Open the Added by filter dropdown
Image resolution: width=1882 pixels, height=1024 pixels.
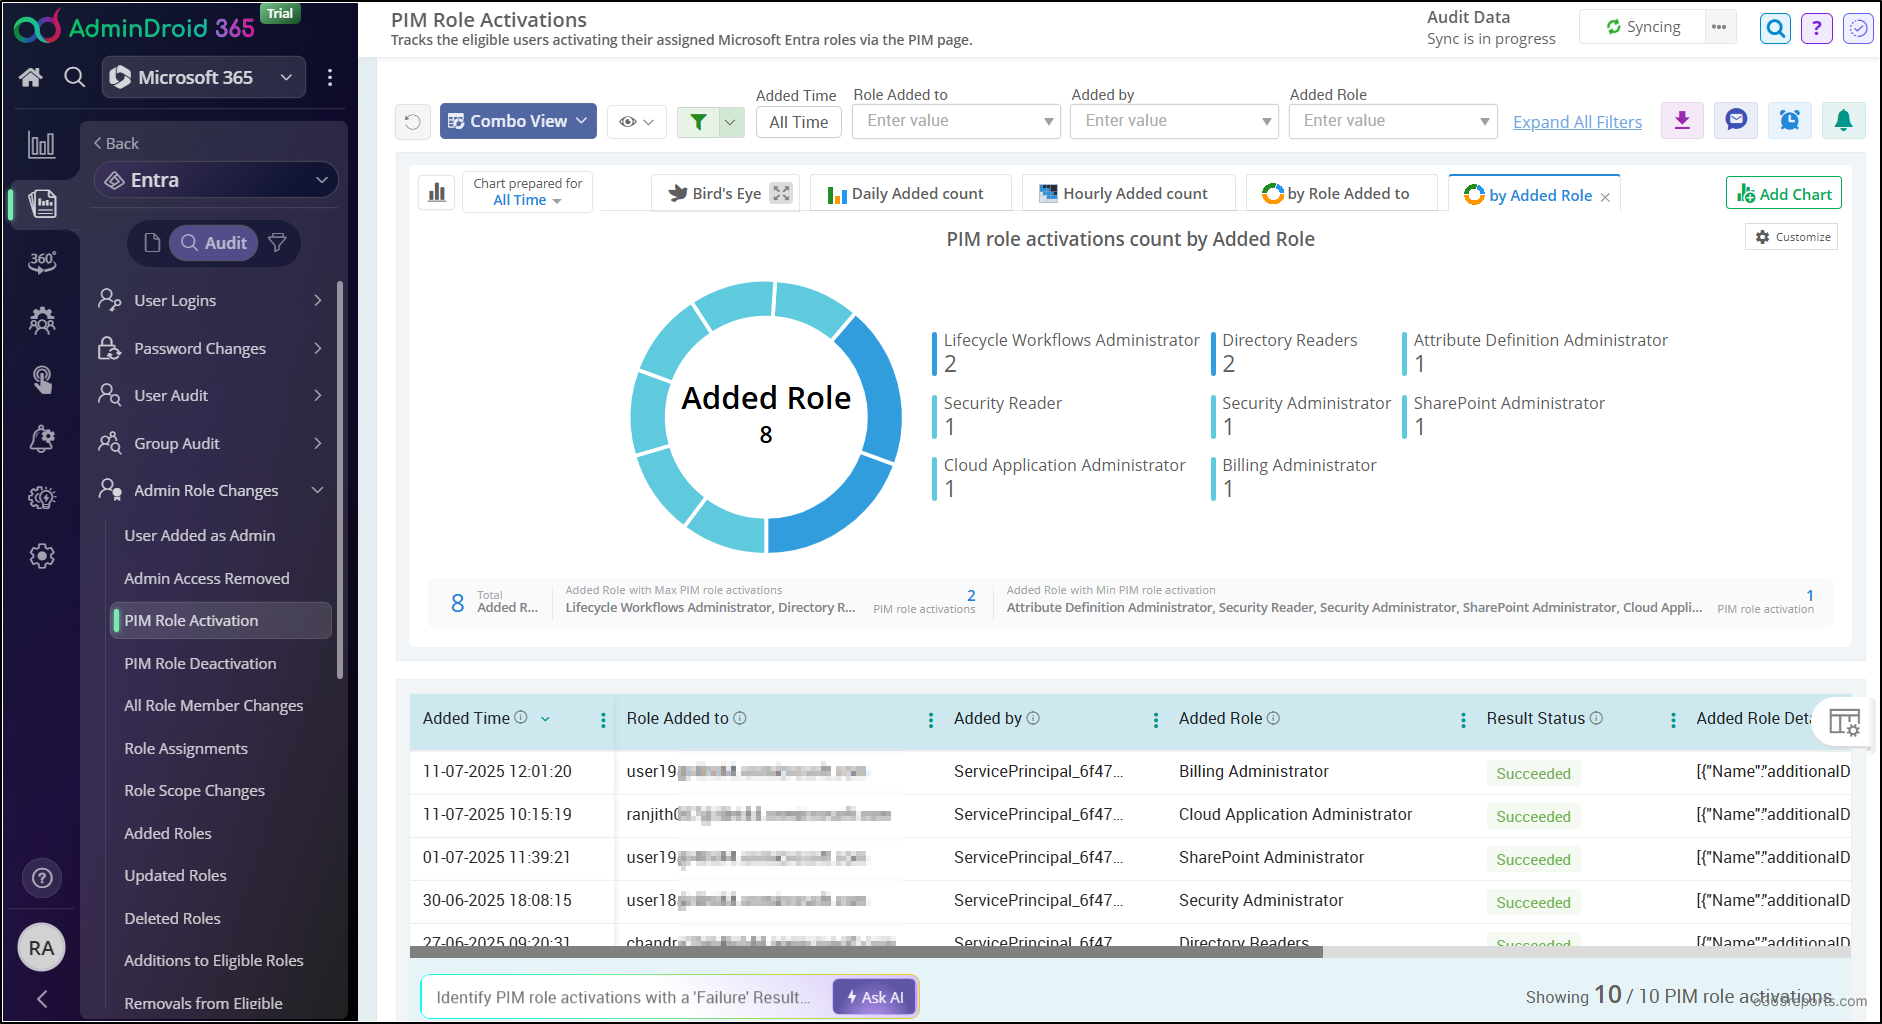click(x=1174, y=121)
